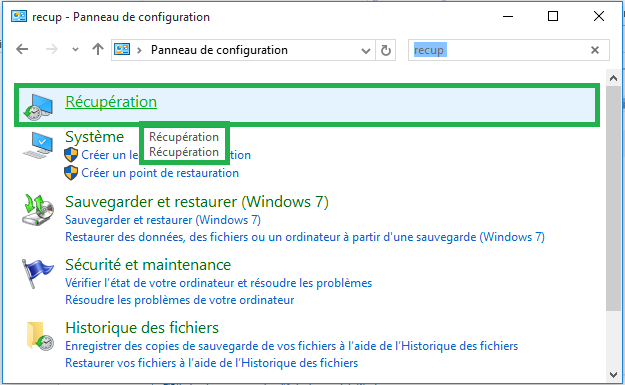Image resolution: width=625 pixels, height=385 pixels.
Task: Clear the recup search with X
Action: tap(595, 50)
